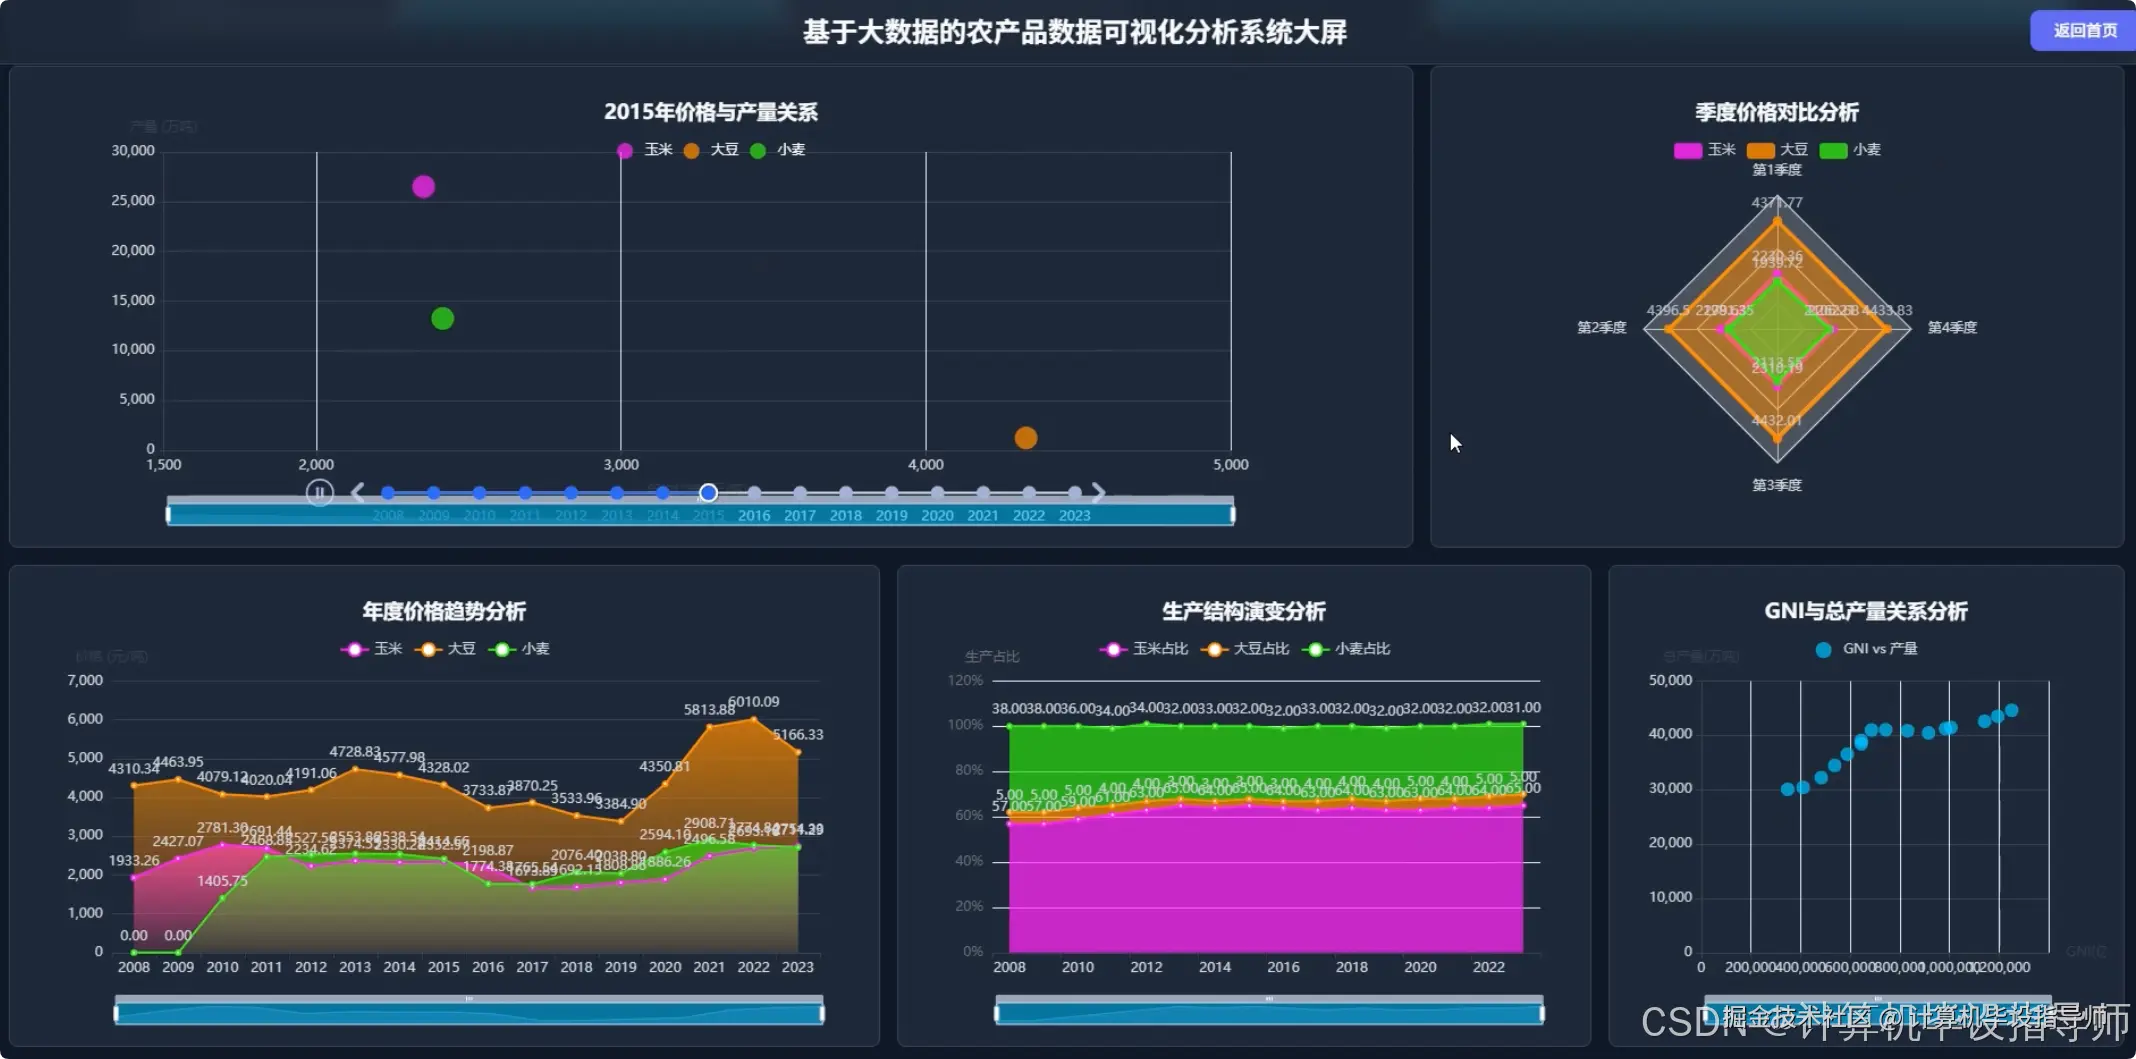Image resolution: width=2136 pixels, height=1059 pixels.
Task: Toggle 大豆 in radar chart legend
Action: tap(1777, 150)
